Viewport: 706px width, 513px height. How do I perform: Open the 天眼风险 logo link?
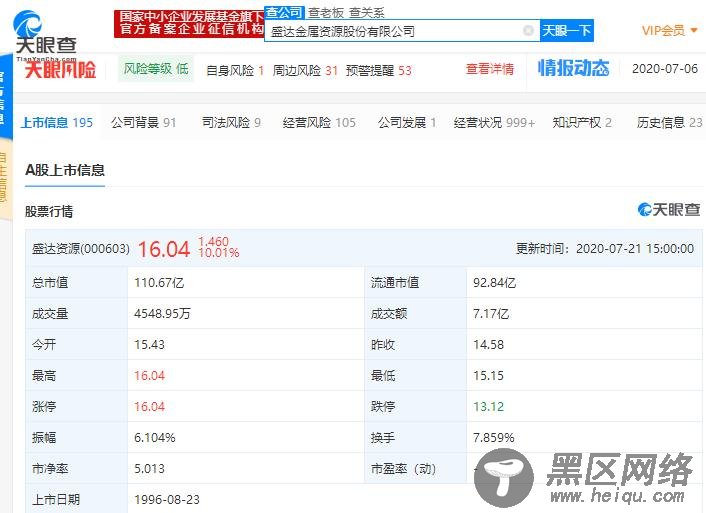(60, 70)
